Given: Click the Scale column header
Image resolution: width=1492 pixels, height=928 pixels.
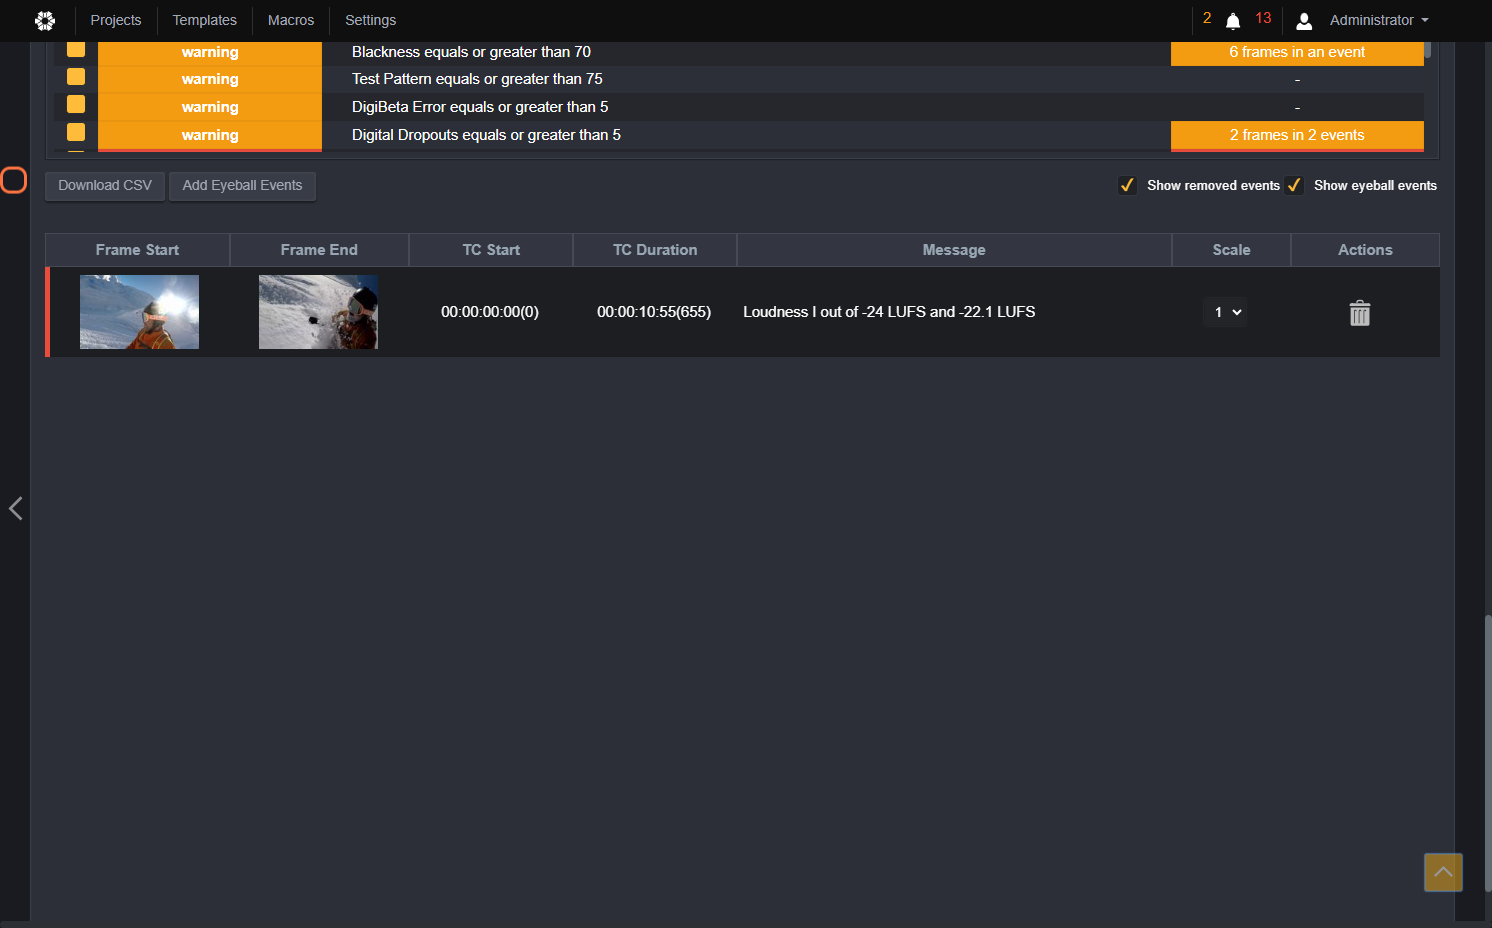Looking at the screenshot, I should (x=1231, y=250).
